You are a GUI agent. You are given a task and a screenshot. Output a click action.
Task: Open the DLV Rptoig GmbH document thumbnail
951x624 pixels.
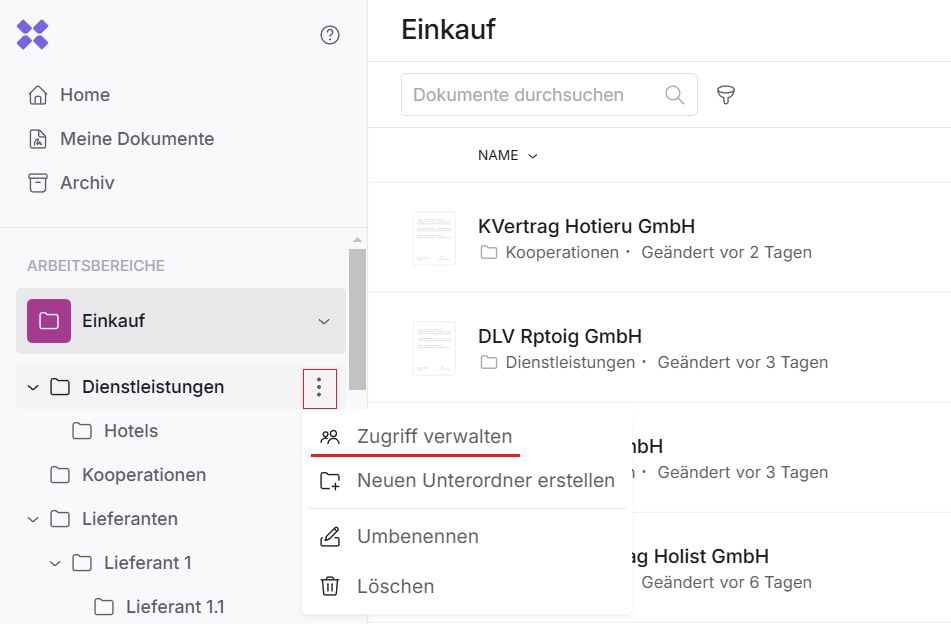click(434, 348)
